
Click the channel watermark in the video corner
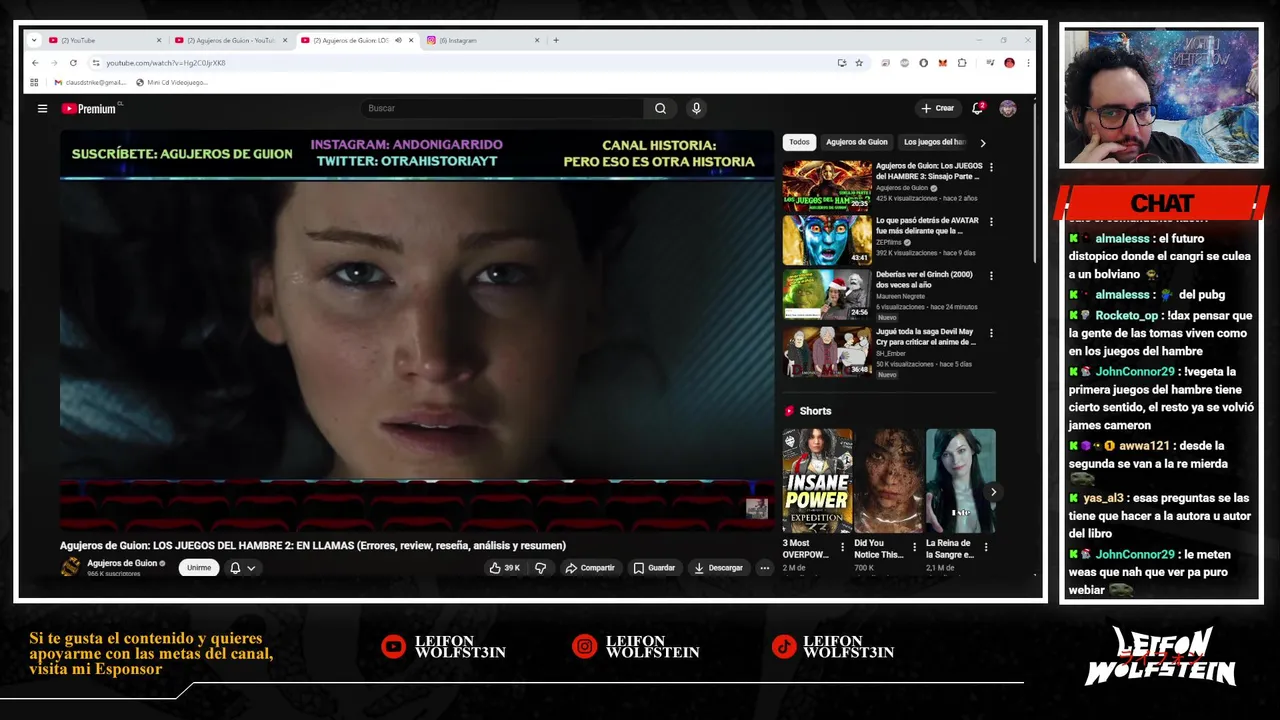click(756, 508)
